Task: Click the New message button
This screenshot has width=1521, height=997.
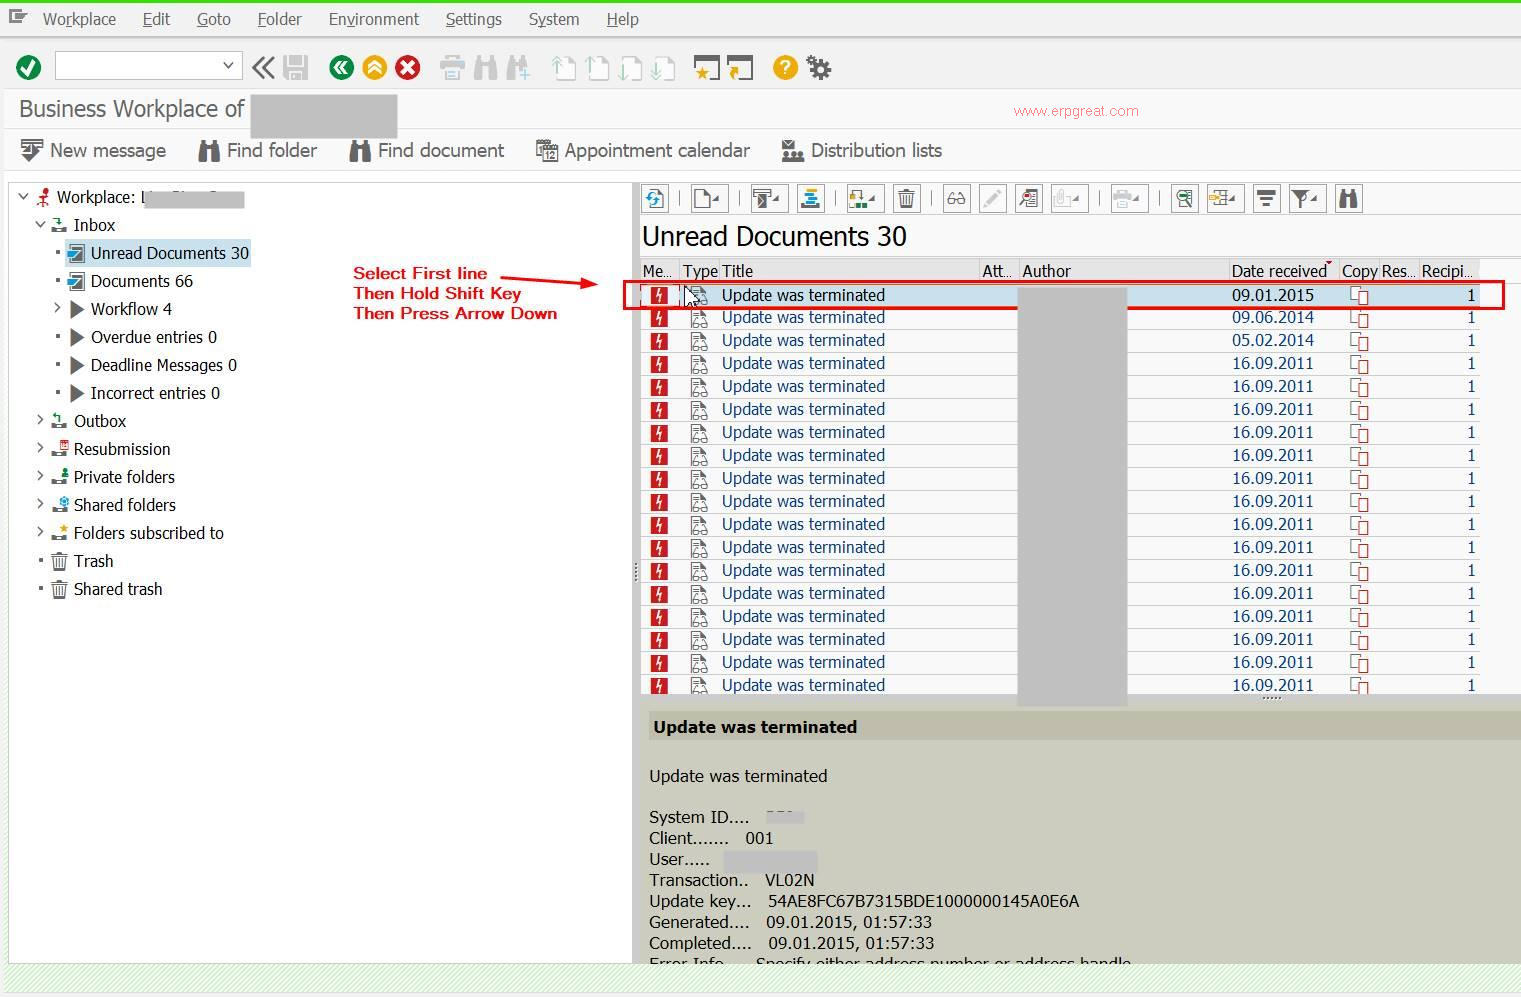Action: pyautogui.click(x=94, y=151)
